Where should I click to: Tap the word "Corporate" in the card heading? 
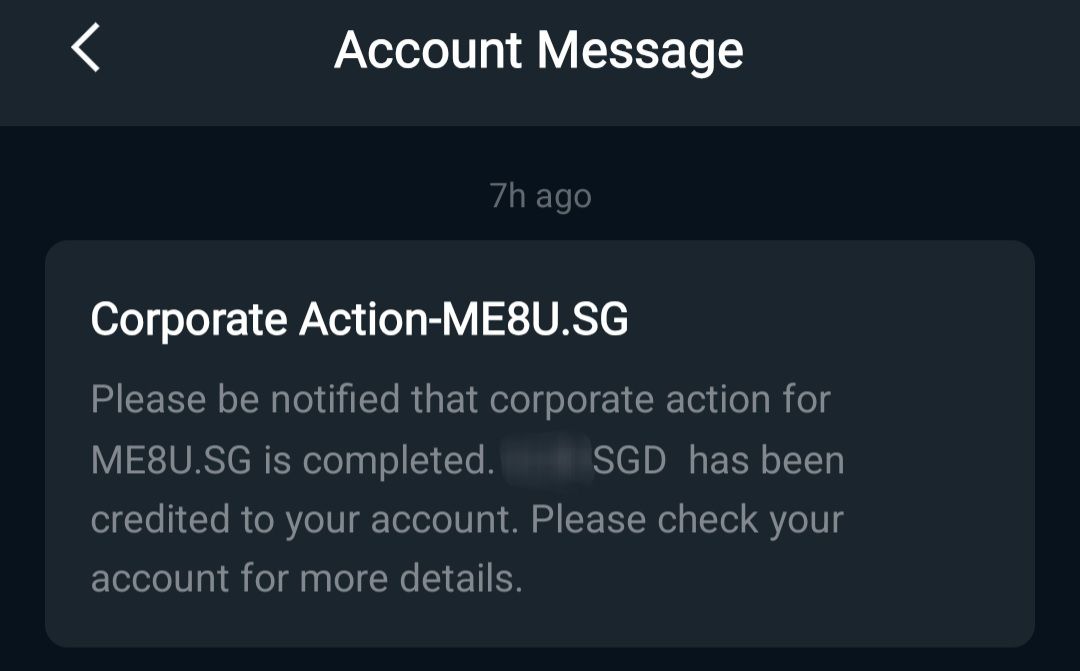point(189,320)
